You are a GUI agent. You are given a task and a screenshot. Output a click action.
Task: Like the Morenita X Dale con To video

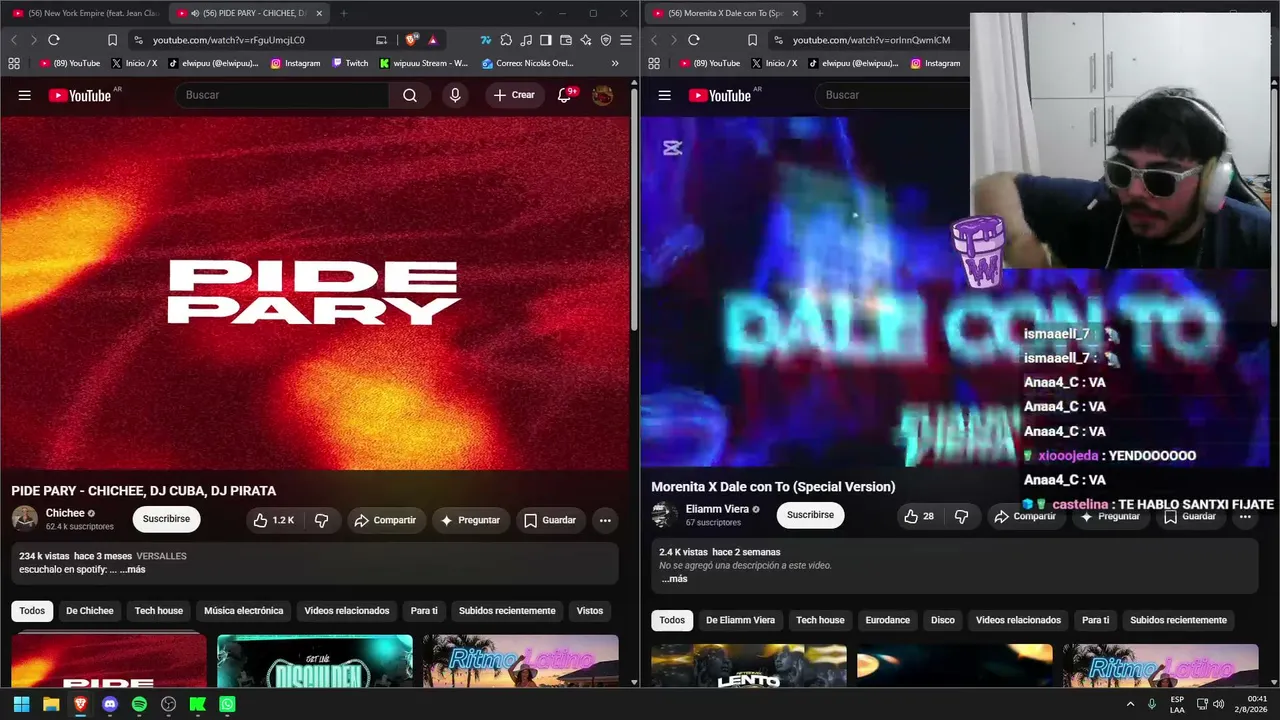919,516
